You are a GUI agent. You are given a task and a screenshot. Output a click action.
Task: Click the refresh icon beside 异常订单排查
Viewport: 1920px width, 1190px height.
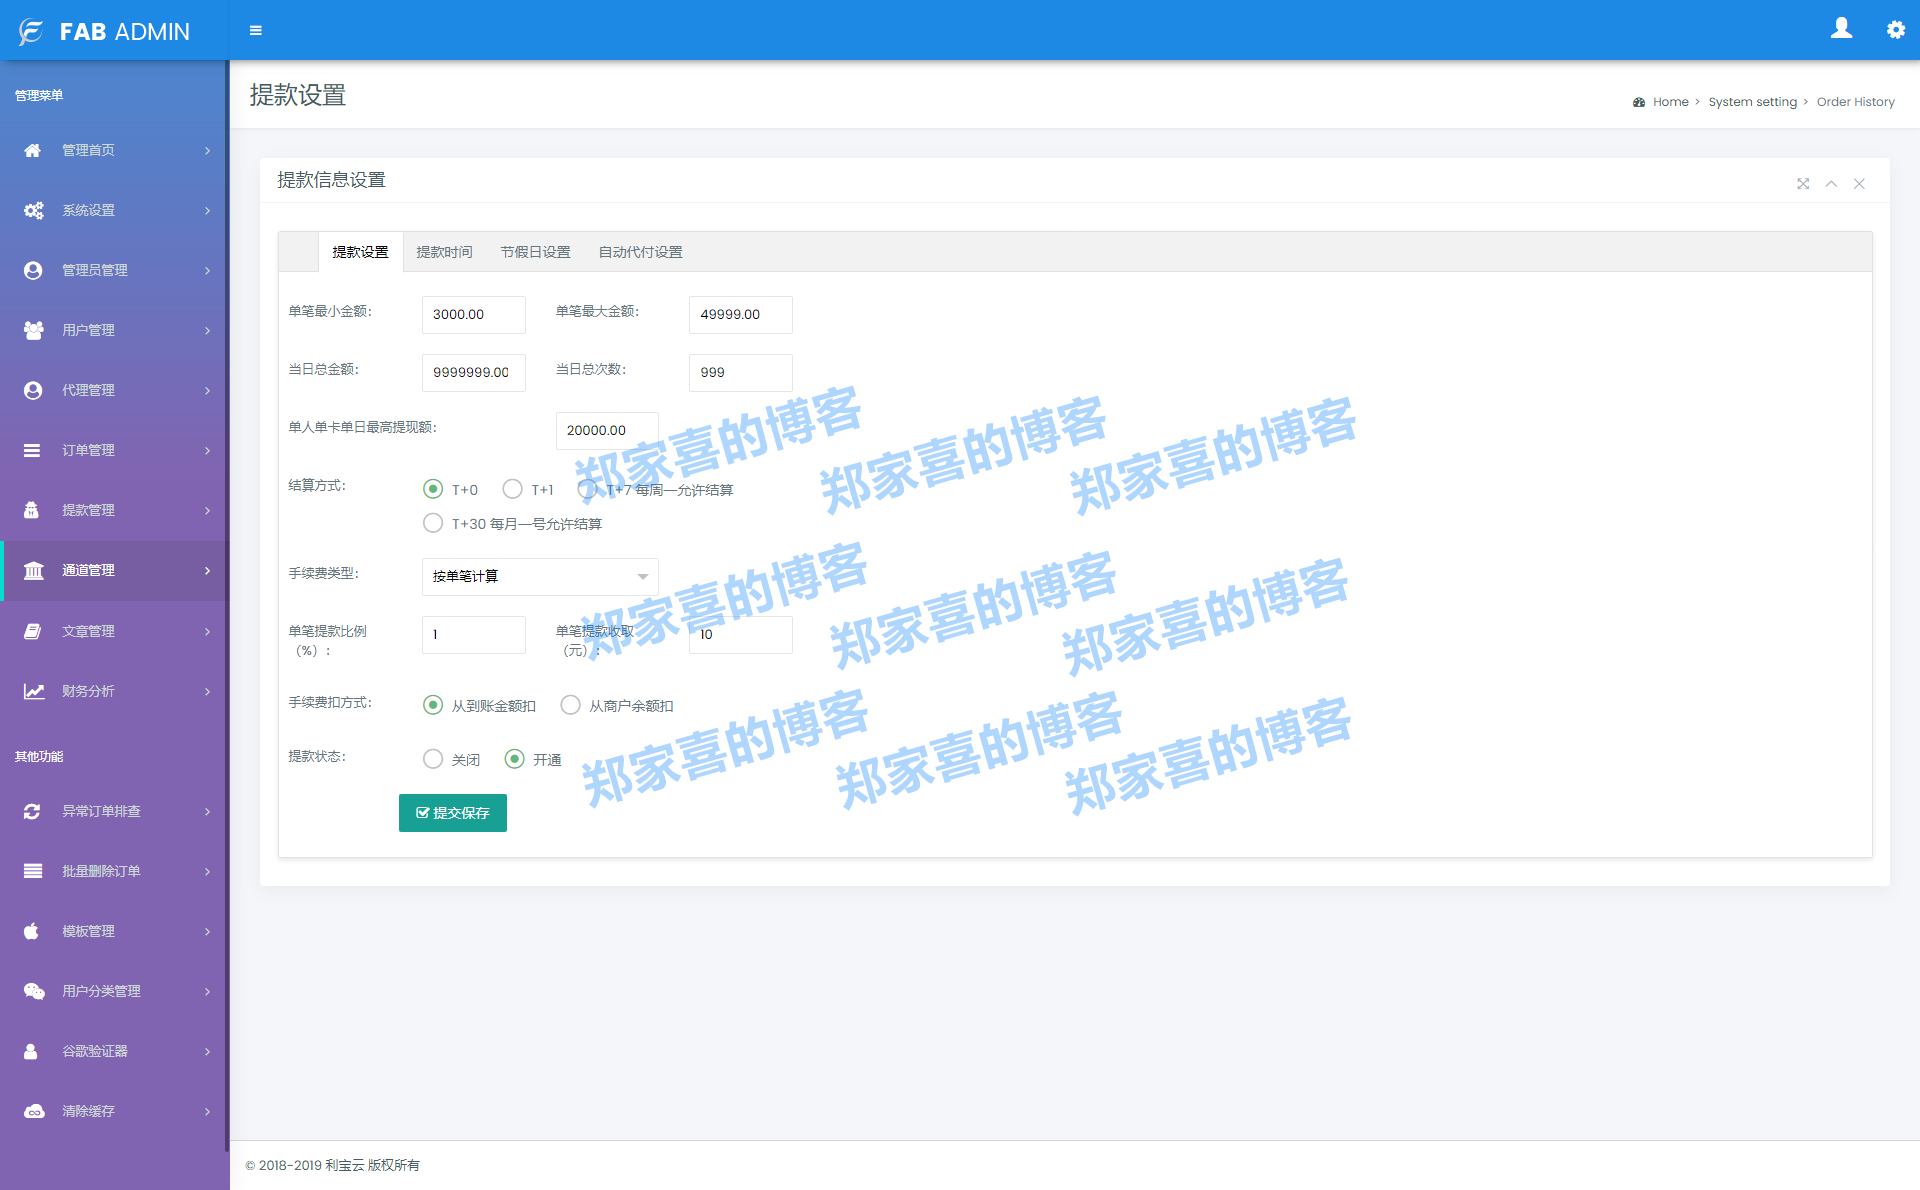[32, 811]
